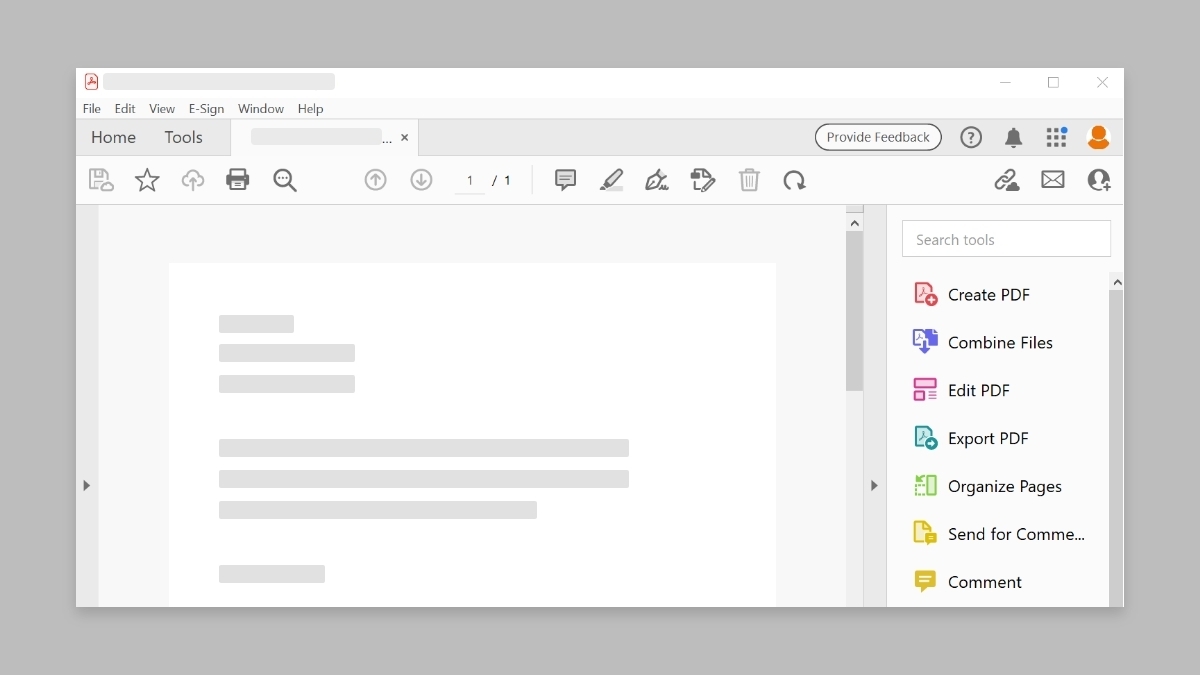Screen dimensions: 1200x675
Task: Open the user profile avatar
Action: click(1098, 137)
